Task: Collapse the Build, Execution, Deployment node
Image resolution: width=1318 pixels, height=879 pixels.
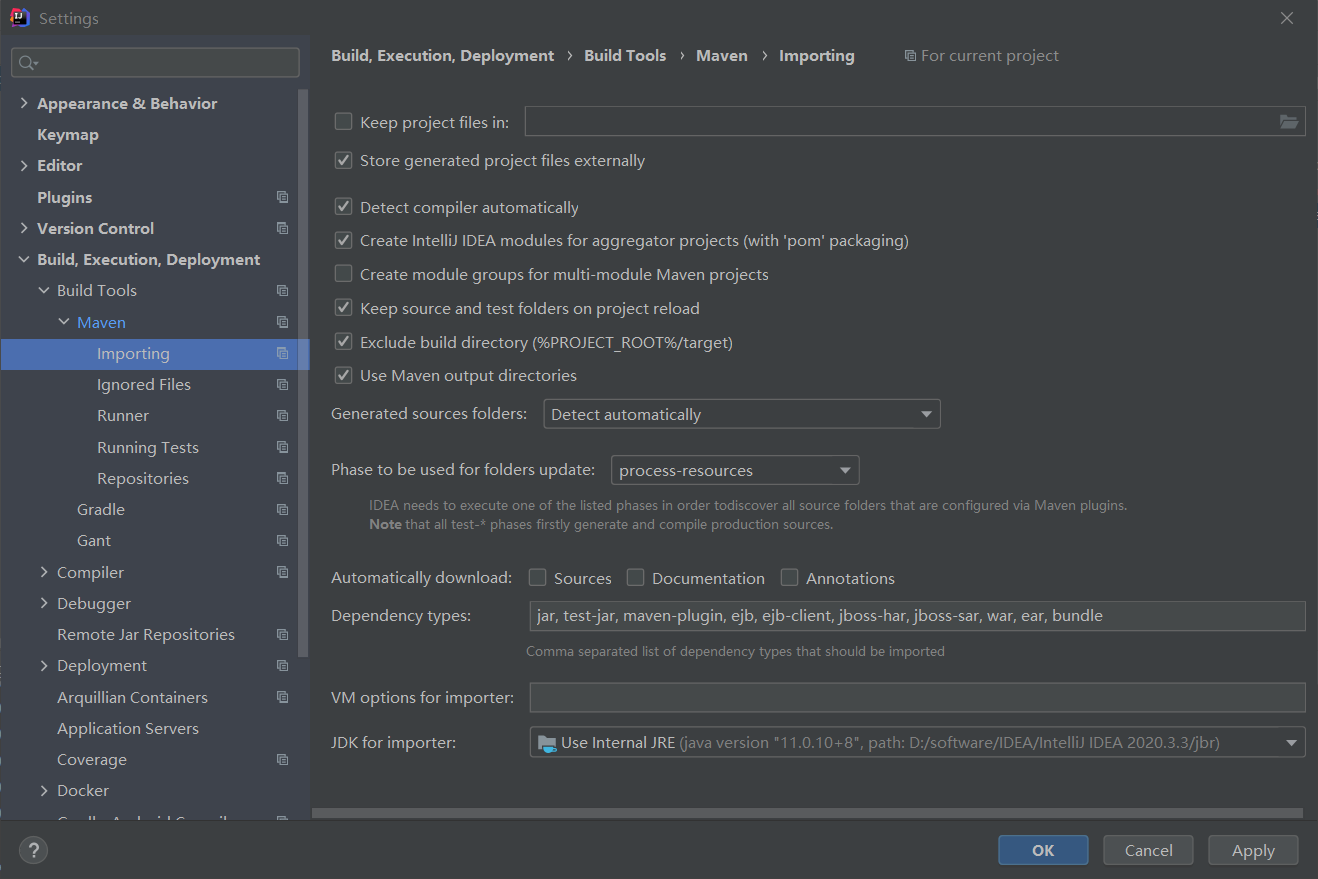Action: pos(24,260)
